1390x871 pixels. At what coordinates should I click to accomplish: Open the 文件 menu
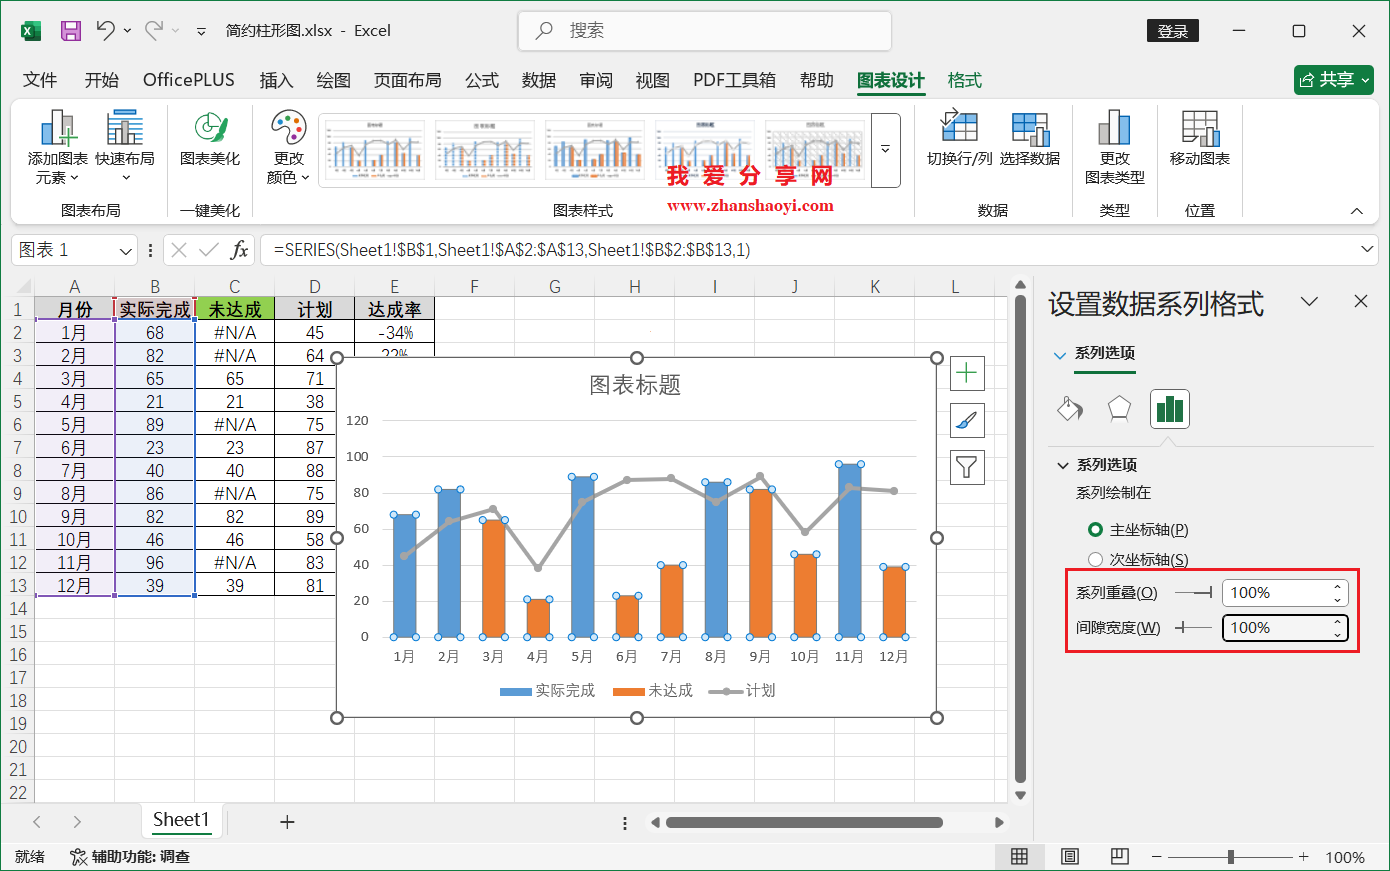coord(40,80)
